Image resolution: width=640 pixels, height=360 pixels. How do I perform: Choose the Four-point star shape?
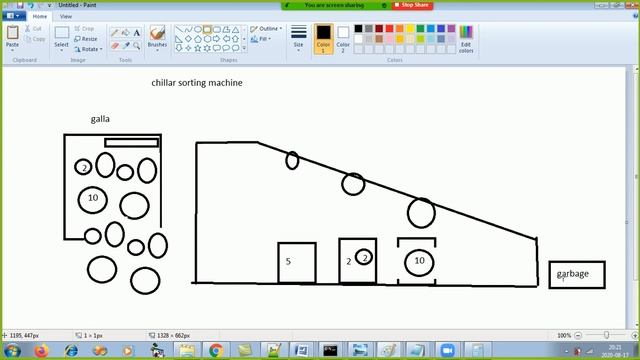(188, 48)
